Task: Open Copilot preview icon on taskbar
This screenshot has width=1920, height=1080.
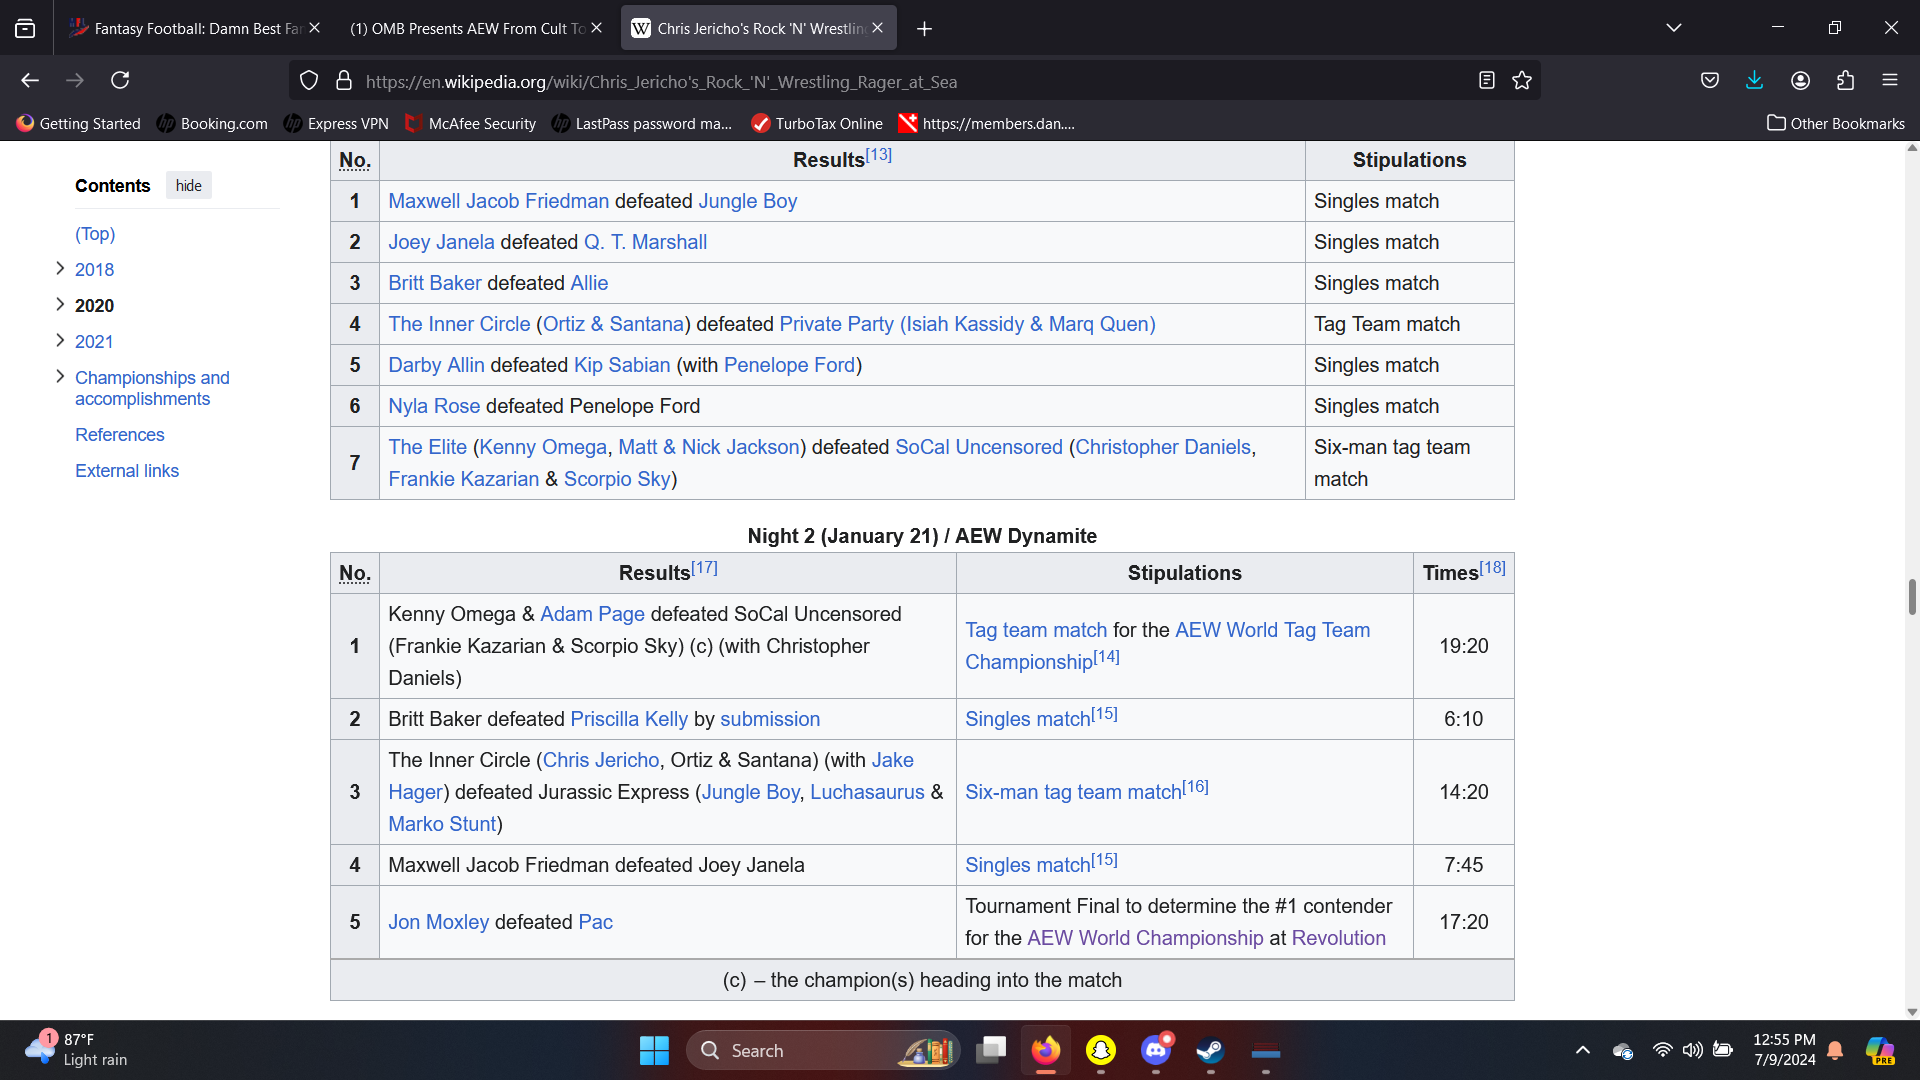Action: [1880, 1050]
